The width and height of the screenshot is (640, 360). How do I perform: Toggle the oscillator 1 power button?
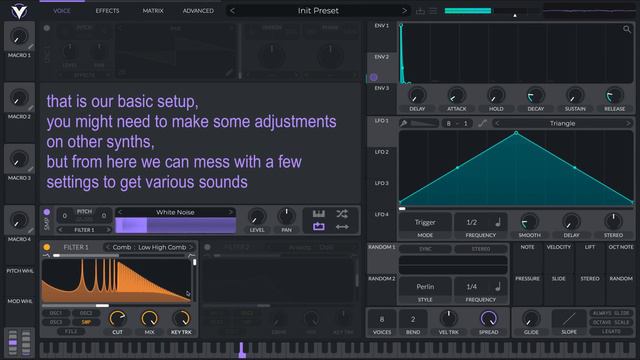click(x=47, y=28)
